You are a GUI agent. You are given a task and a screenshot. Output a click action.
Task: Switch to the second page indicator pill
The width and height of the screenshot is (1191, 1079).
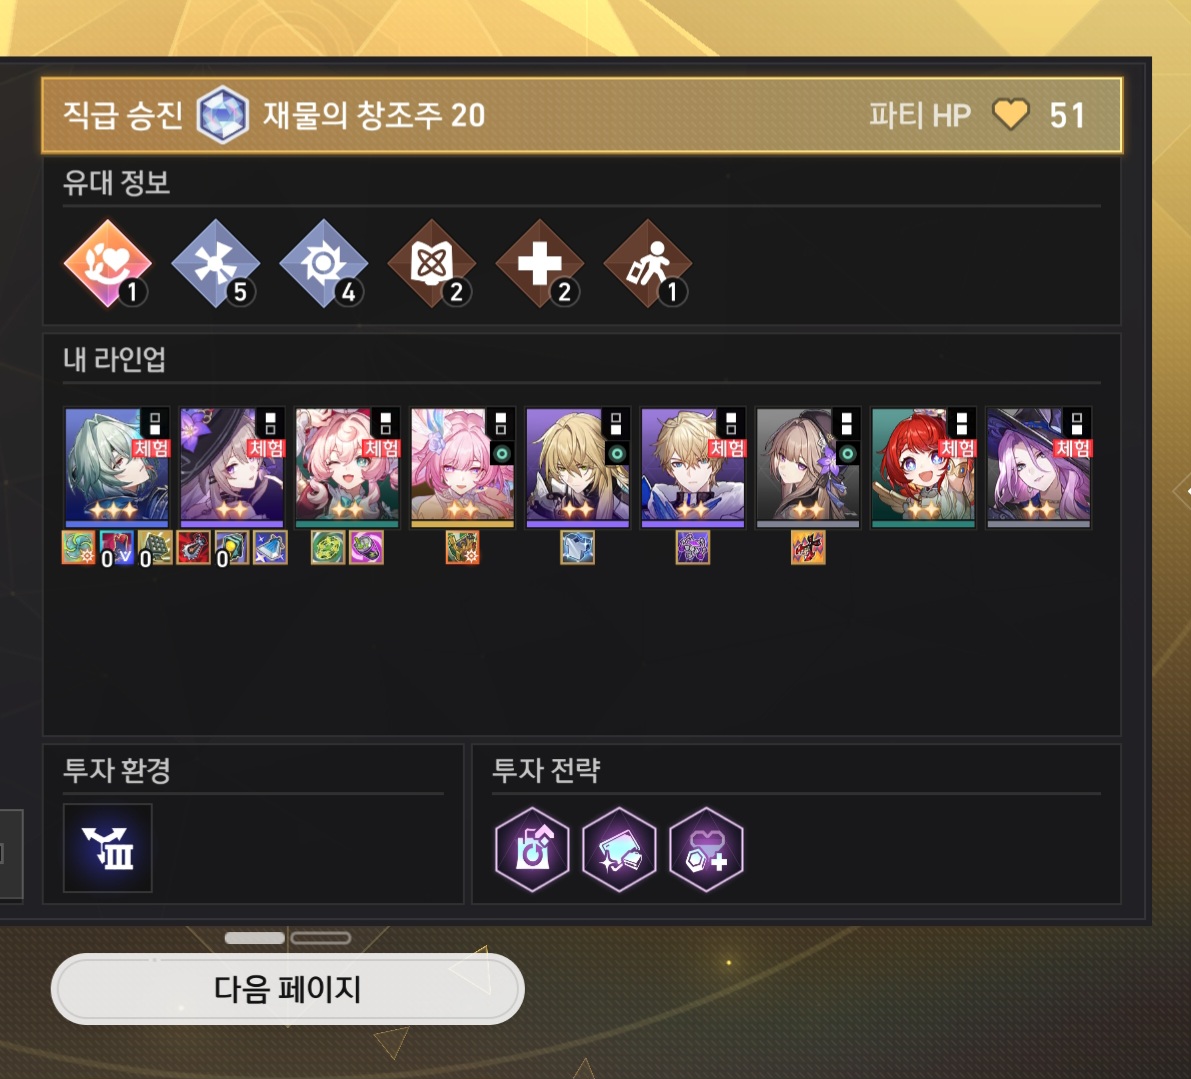tap(321, 938)
